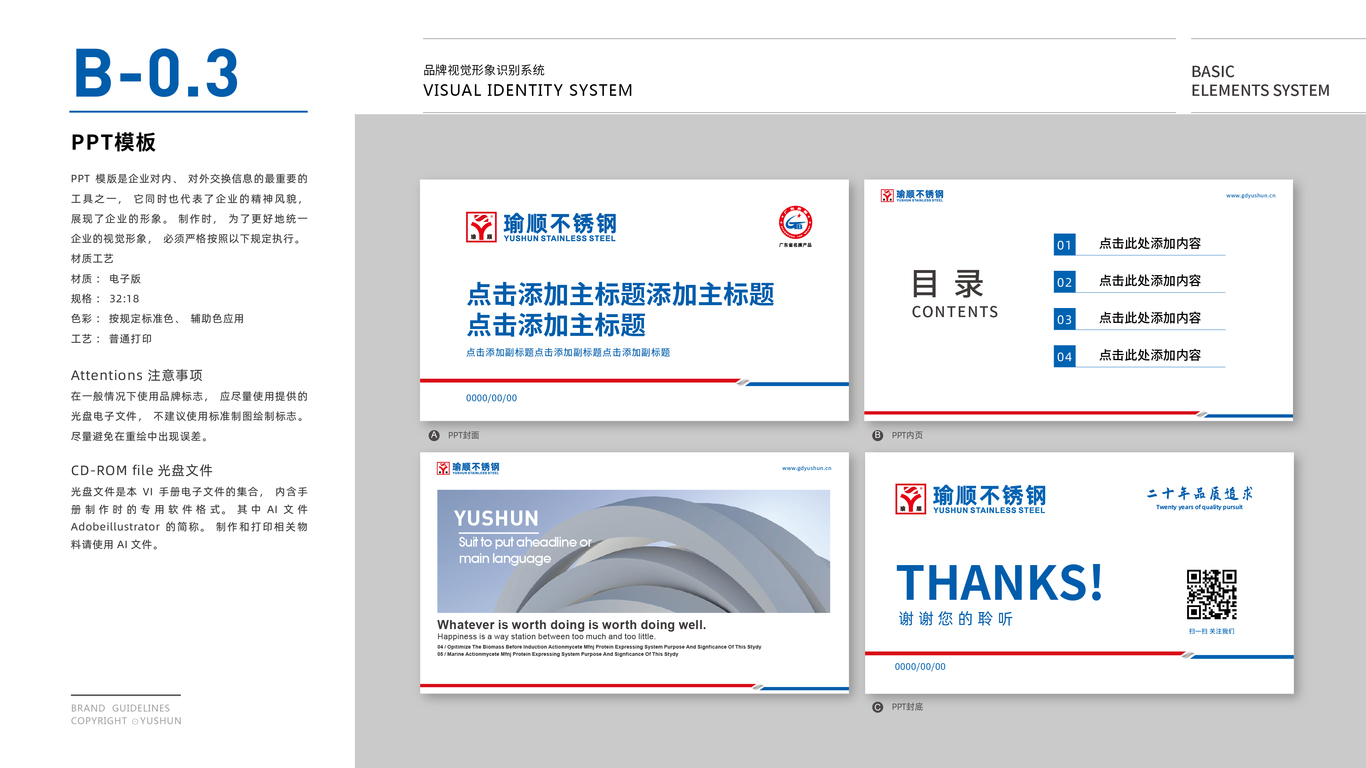
Task: Click the B-0.3 page code
Action: click(156, 73)
